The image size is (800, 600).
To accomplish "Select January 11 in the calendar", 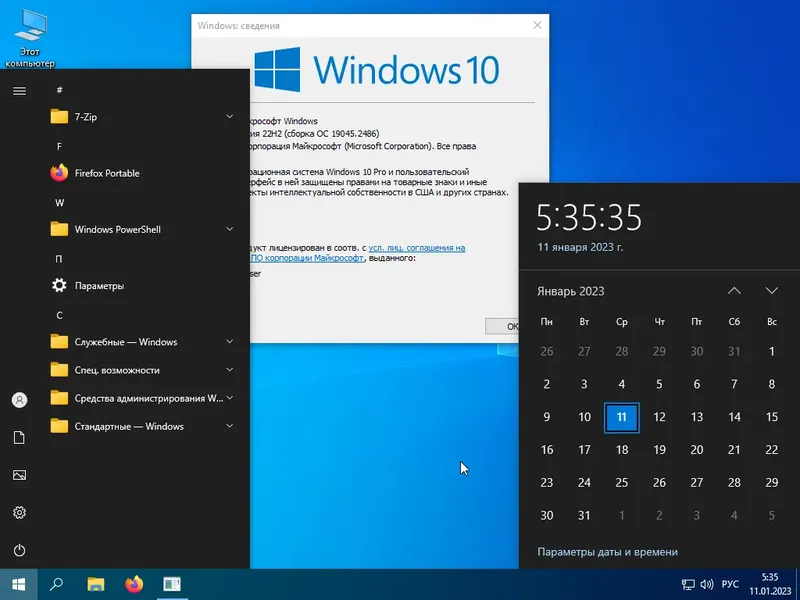I will 621,417.
